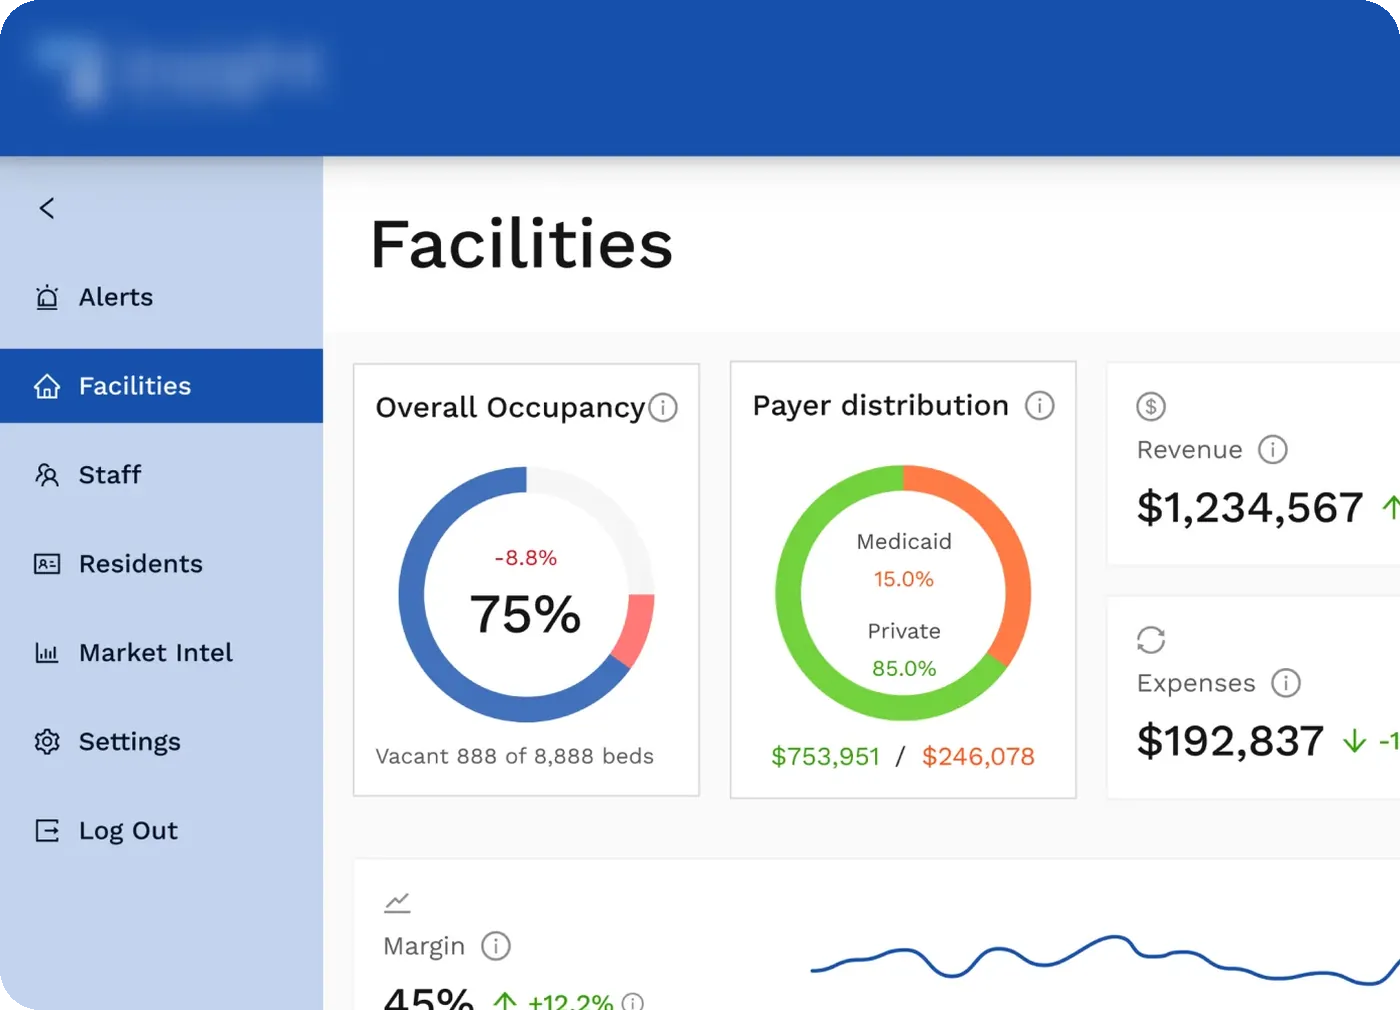Open the Expenses info tooltip icon

(x=1286, y=683)
